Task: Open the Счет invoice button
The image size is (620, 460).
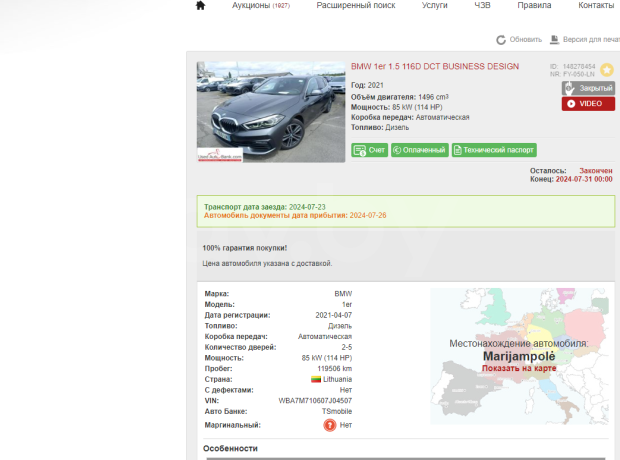Action: pyautogui.click(x=369, y=150)
